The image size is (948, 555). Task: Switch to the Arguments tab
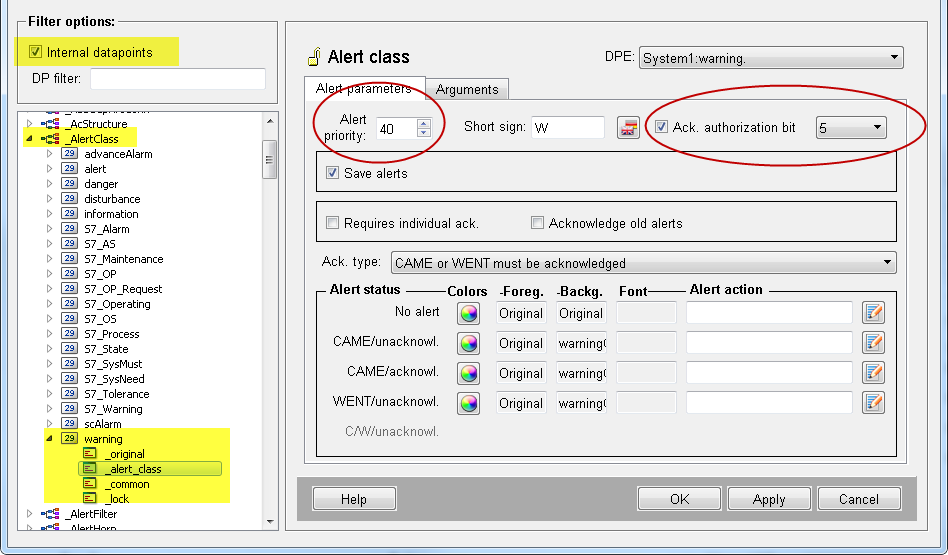point(467,89)
